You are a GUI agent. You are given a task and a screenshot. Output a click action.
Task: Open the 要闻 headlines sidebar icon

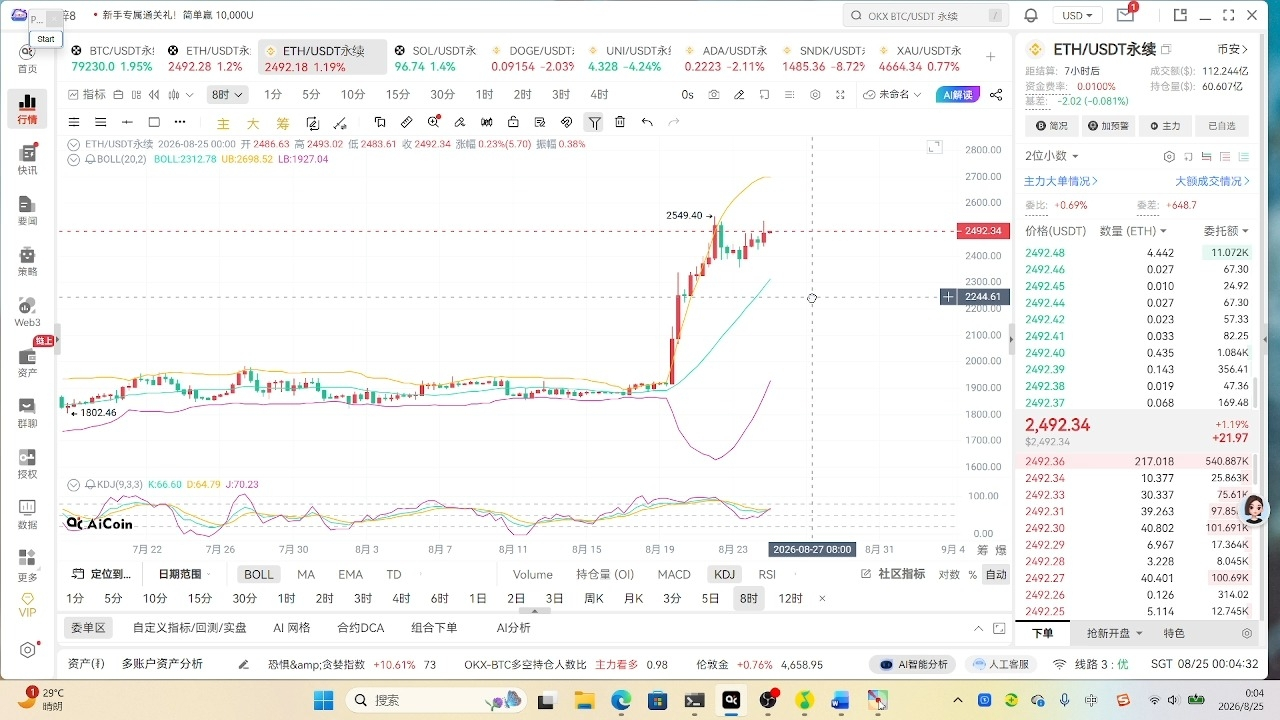pos(27,211)
